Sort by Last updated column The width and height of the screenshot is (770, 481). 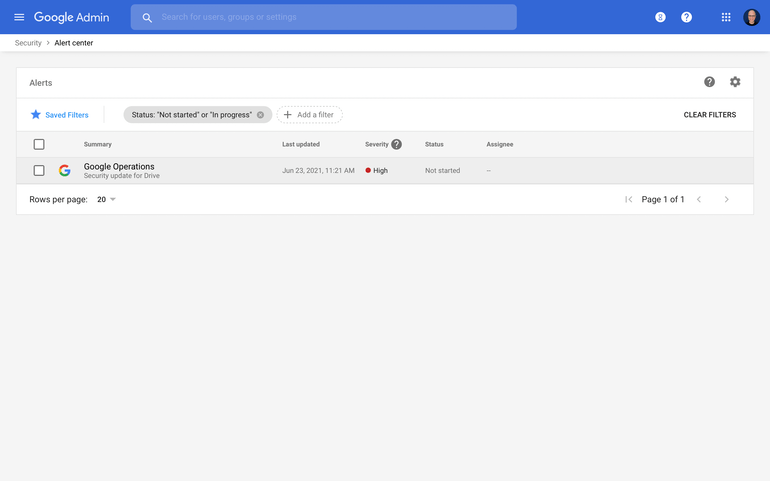pos(301,144)
